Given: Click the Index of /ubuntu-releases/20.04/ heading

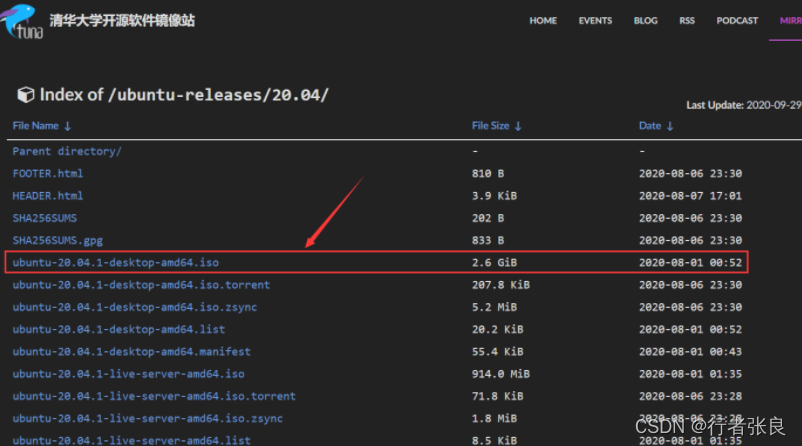Looking at the screenshot, I should 184,95.
